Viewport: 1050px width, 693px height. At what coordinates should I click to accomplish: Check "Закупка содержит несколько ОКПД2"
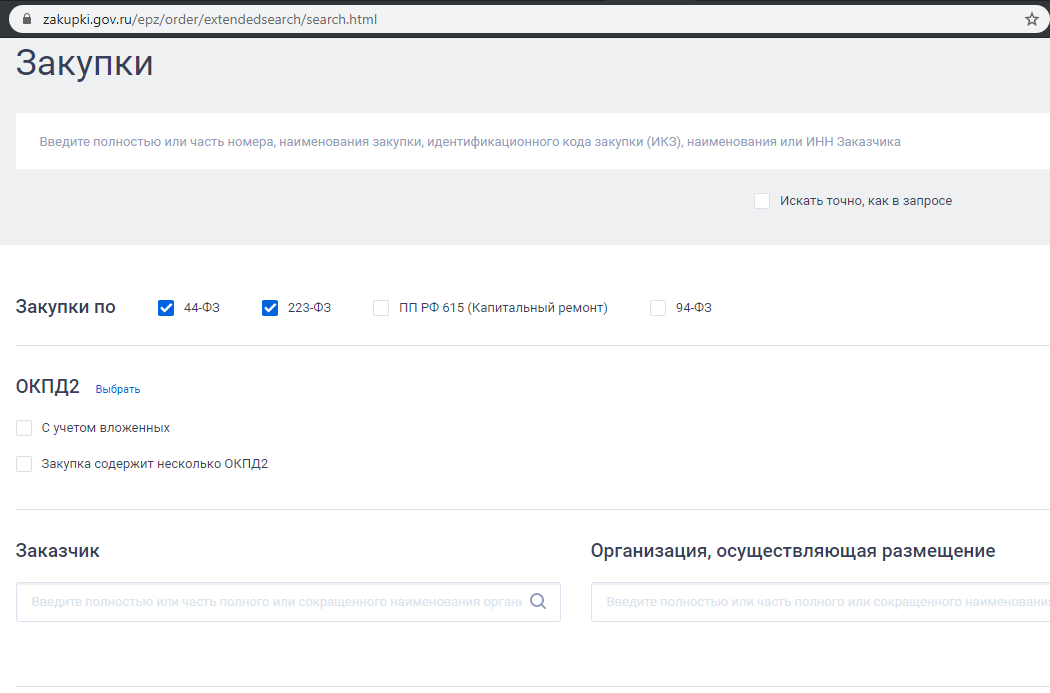pos(24,463)
